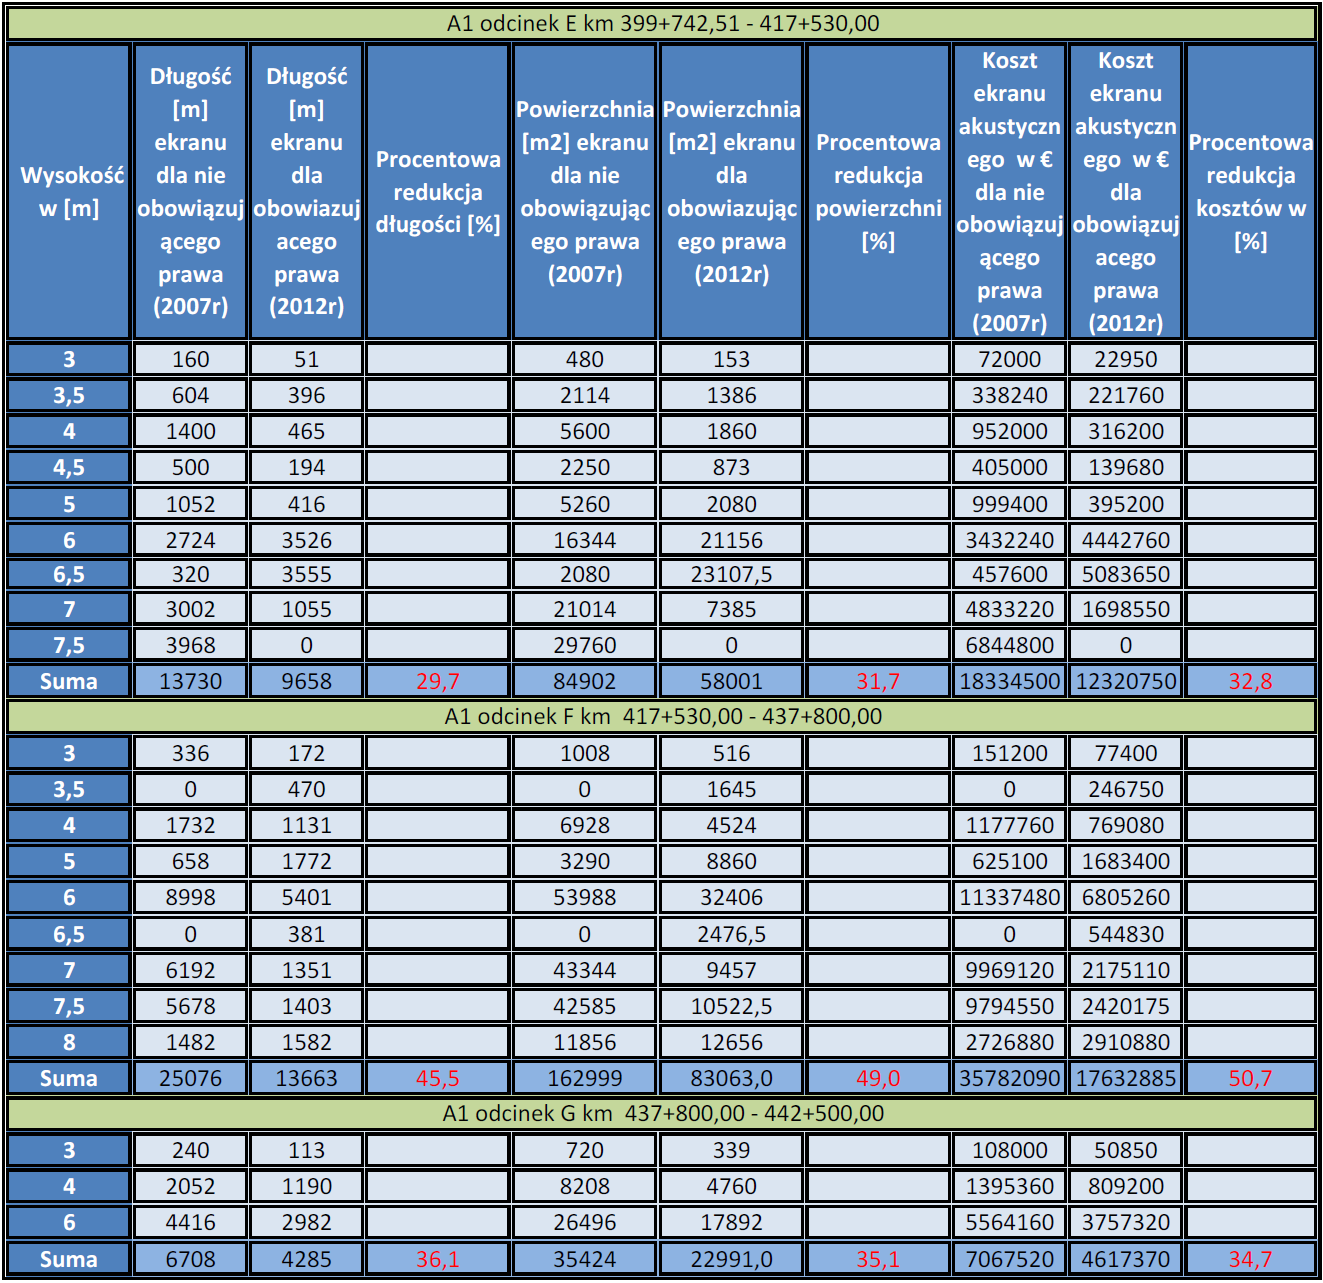Select the length value '6192'

pos(190,970)
